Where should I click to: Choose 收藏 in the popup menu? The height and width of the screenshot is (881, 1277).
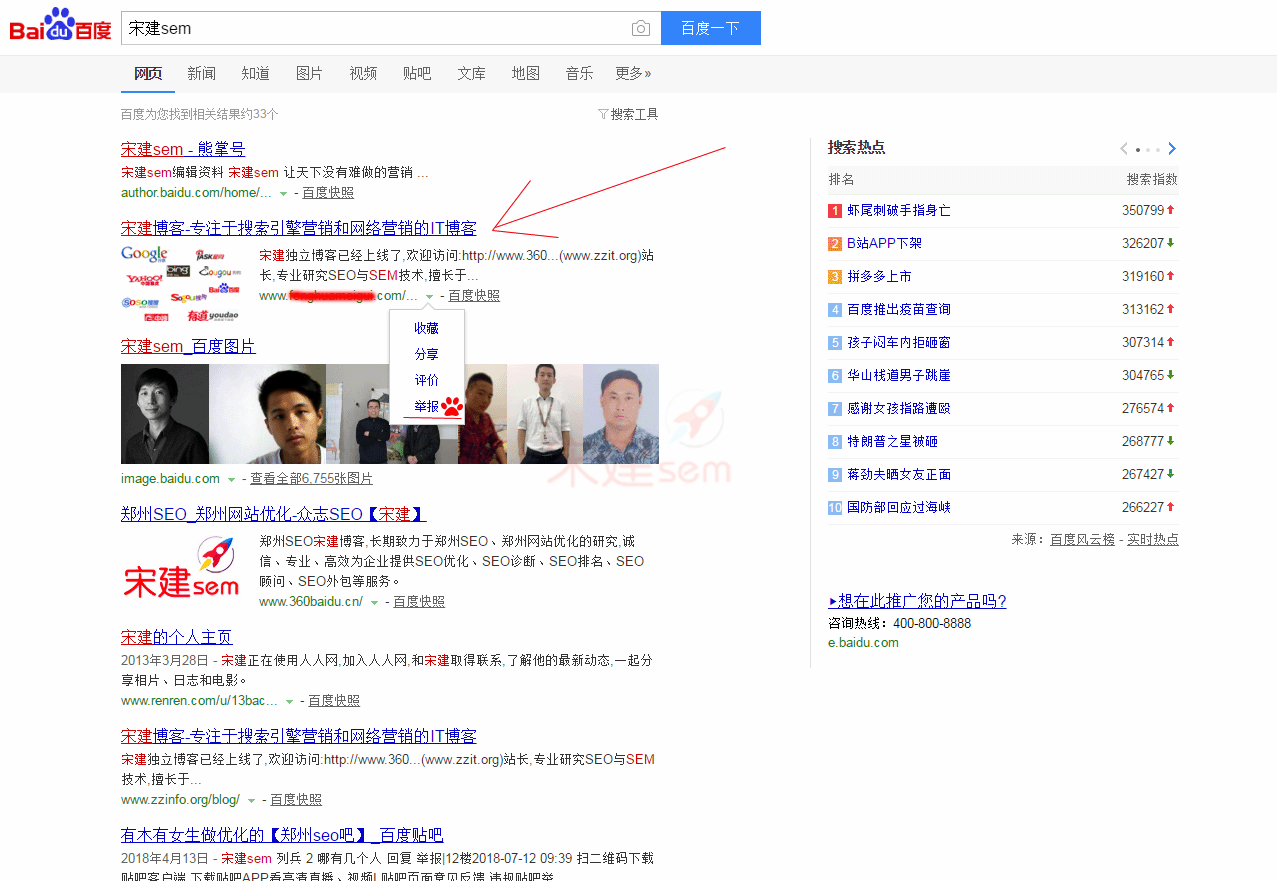click(427, 328)
